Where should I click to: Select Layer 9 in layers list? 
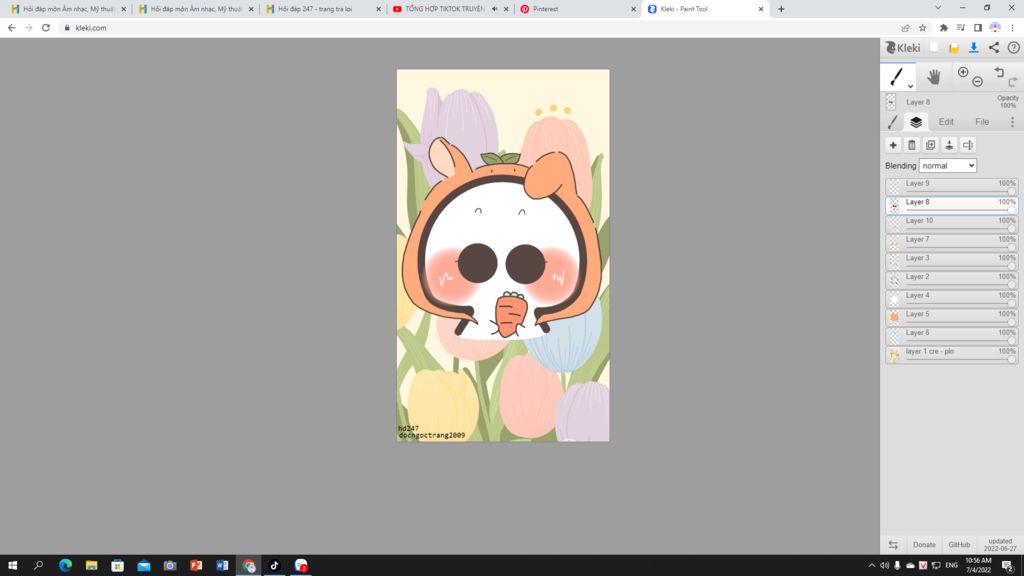[952, 186]
